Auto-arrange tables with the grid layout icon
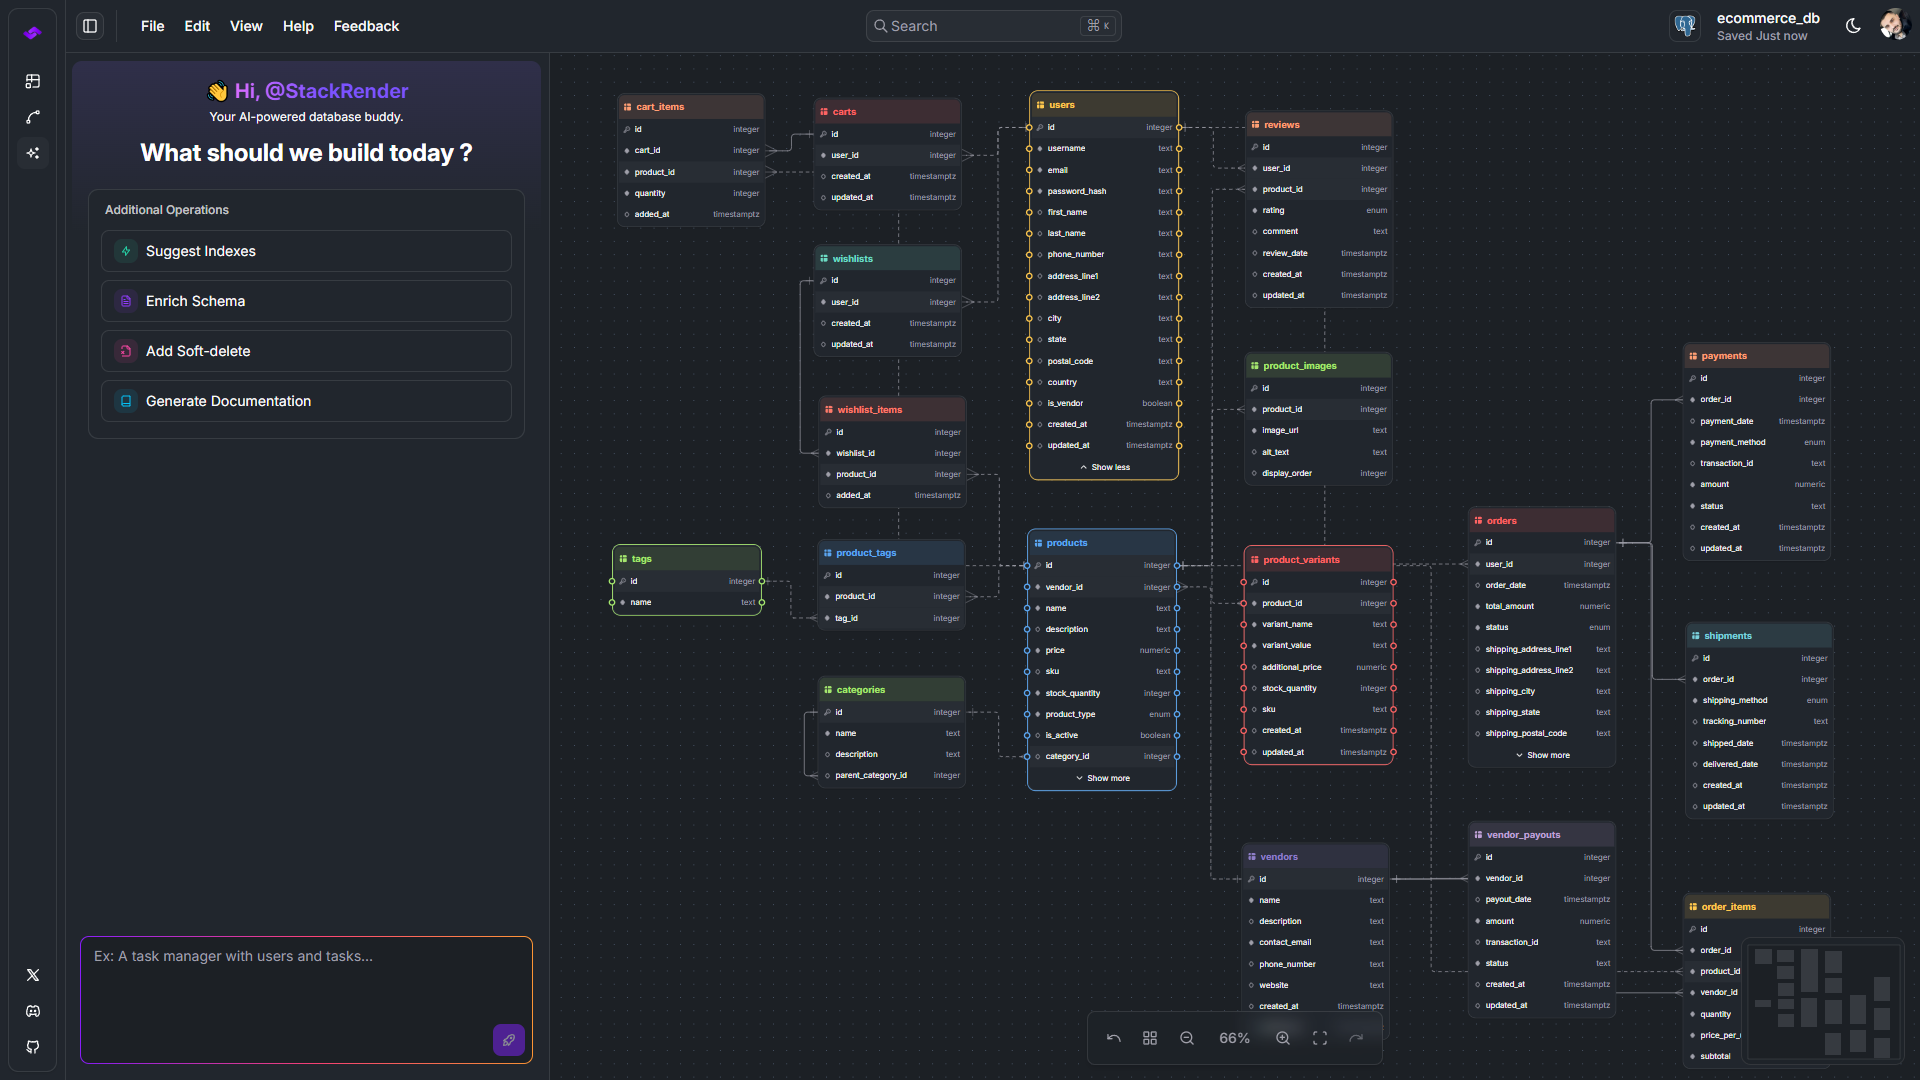Viewport: 1920px width, 1080px height. (1149, 1038)
